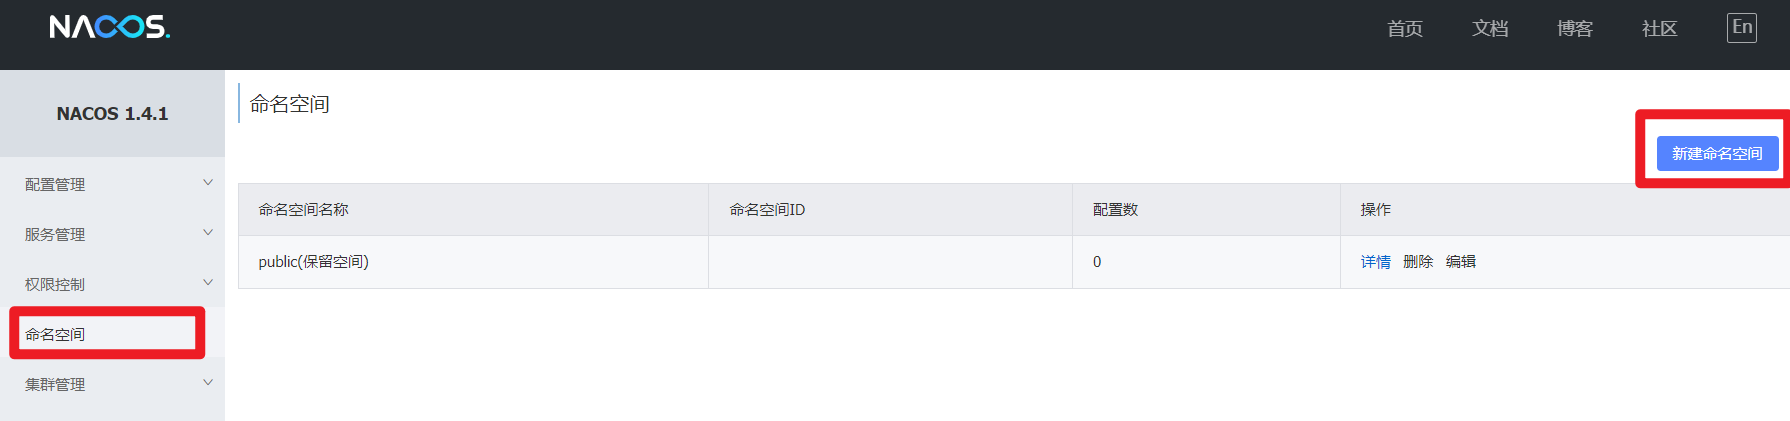Expand the 服务管理 chevron arrow
The image size is (1790, 421).
coord(208,233)
